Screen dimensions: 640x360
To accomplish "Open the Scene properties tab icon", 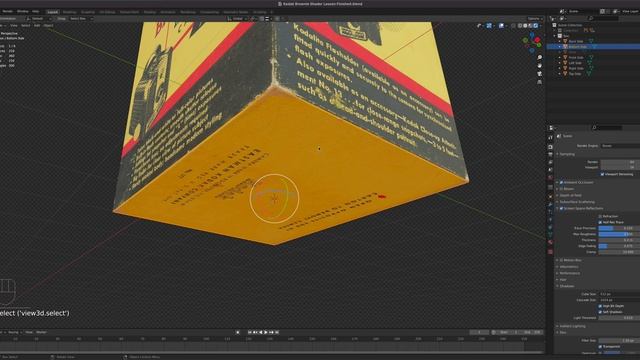I will pos(550,170).
